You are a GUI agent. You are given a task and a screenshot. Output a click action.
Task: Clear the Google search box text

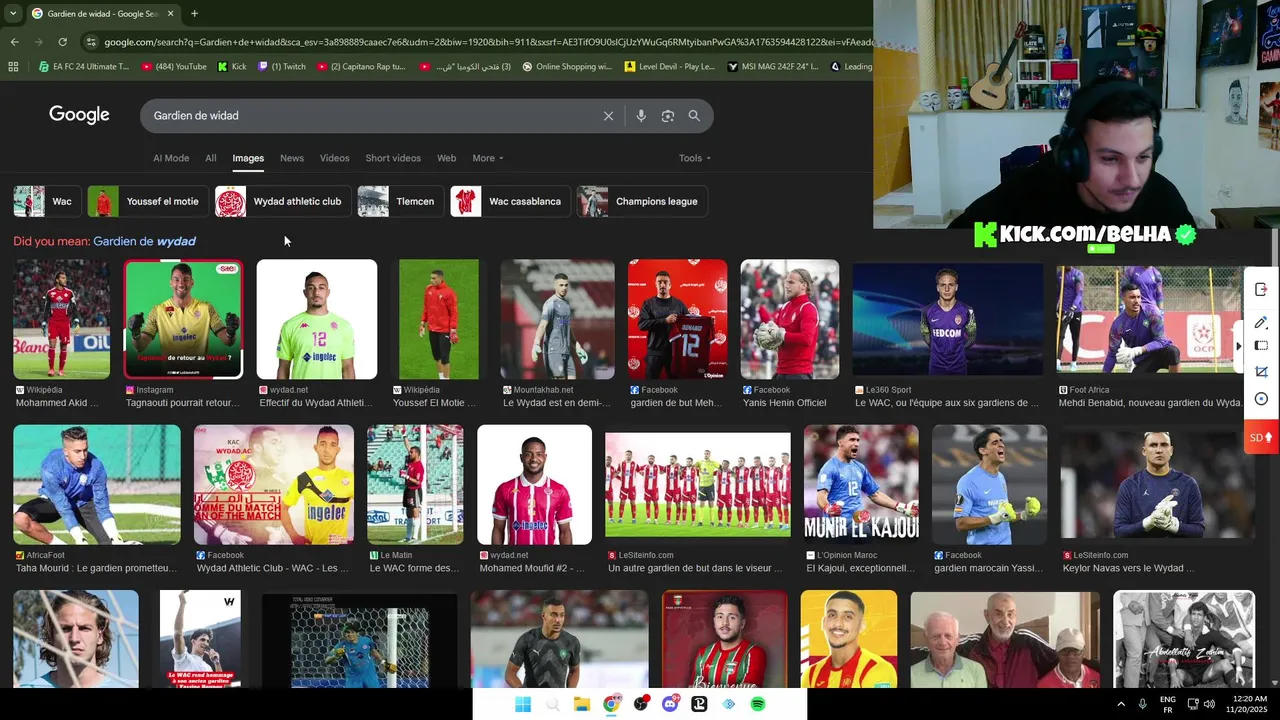(x=608, y=116)
